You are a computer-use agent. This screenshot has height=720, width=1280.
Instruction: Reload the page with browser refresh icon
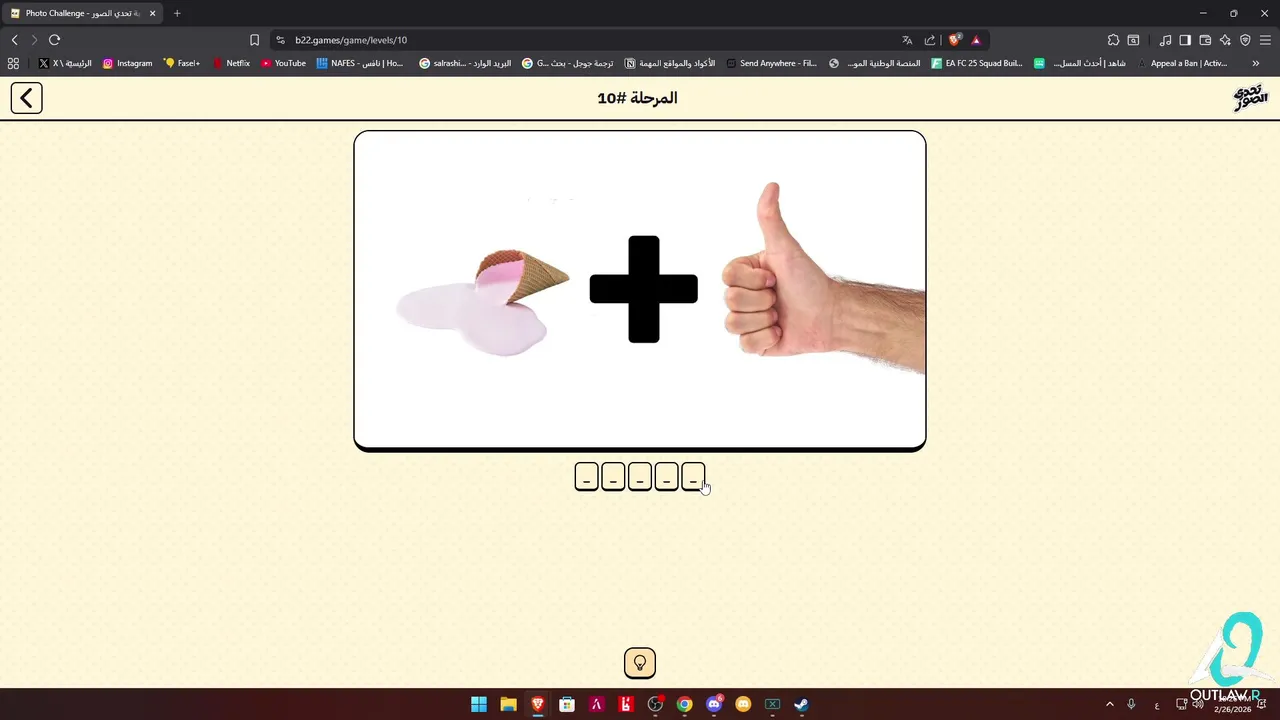54,40
